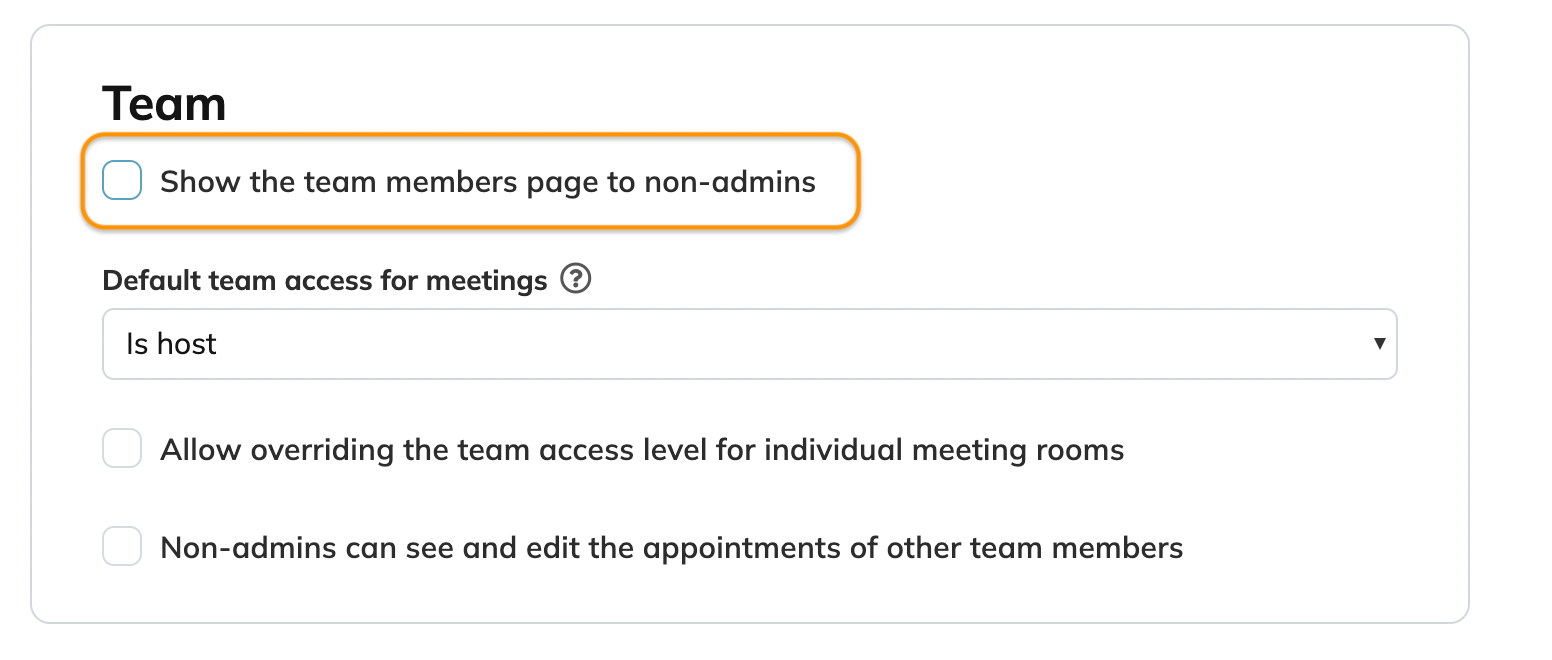Image resolution: width=1552 pixels, height=660 pixels.
Task: Click the question mark circle icon
Action: (576, 280)
